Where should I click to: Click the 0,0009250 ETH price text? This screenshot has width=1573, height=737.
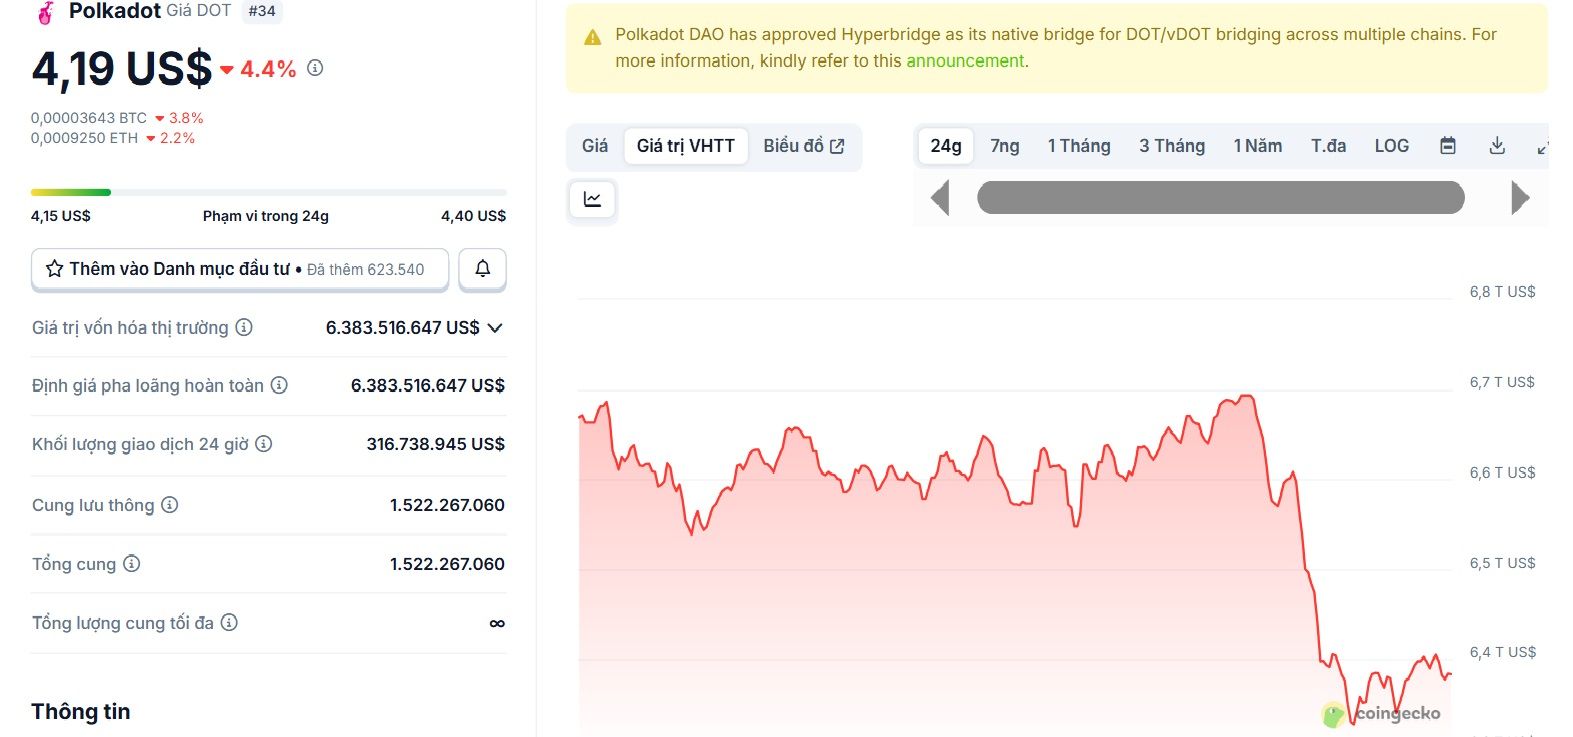(85, 138)
